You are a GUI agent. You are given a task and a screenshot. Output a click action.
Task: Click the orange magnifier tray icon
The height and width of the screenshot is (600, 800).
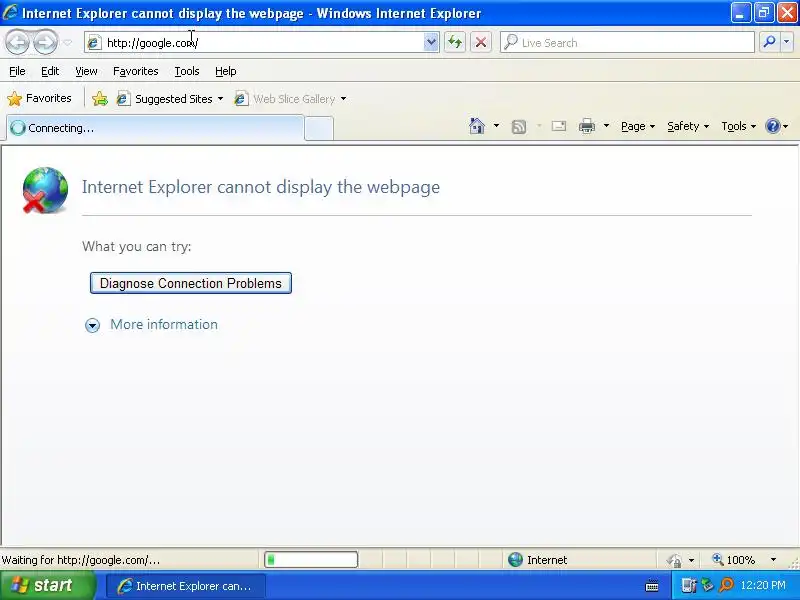pos(726,585)
